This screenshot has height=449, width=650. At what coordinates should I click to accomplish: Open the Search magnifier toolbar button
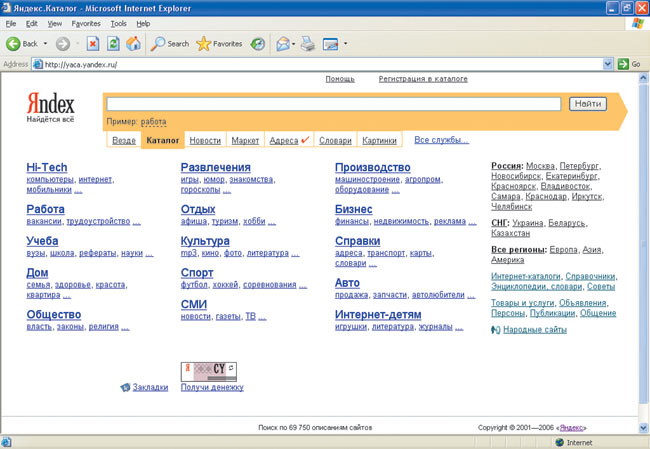(x=169, y=44)
